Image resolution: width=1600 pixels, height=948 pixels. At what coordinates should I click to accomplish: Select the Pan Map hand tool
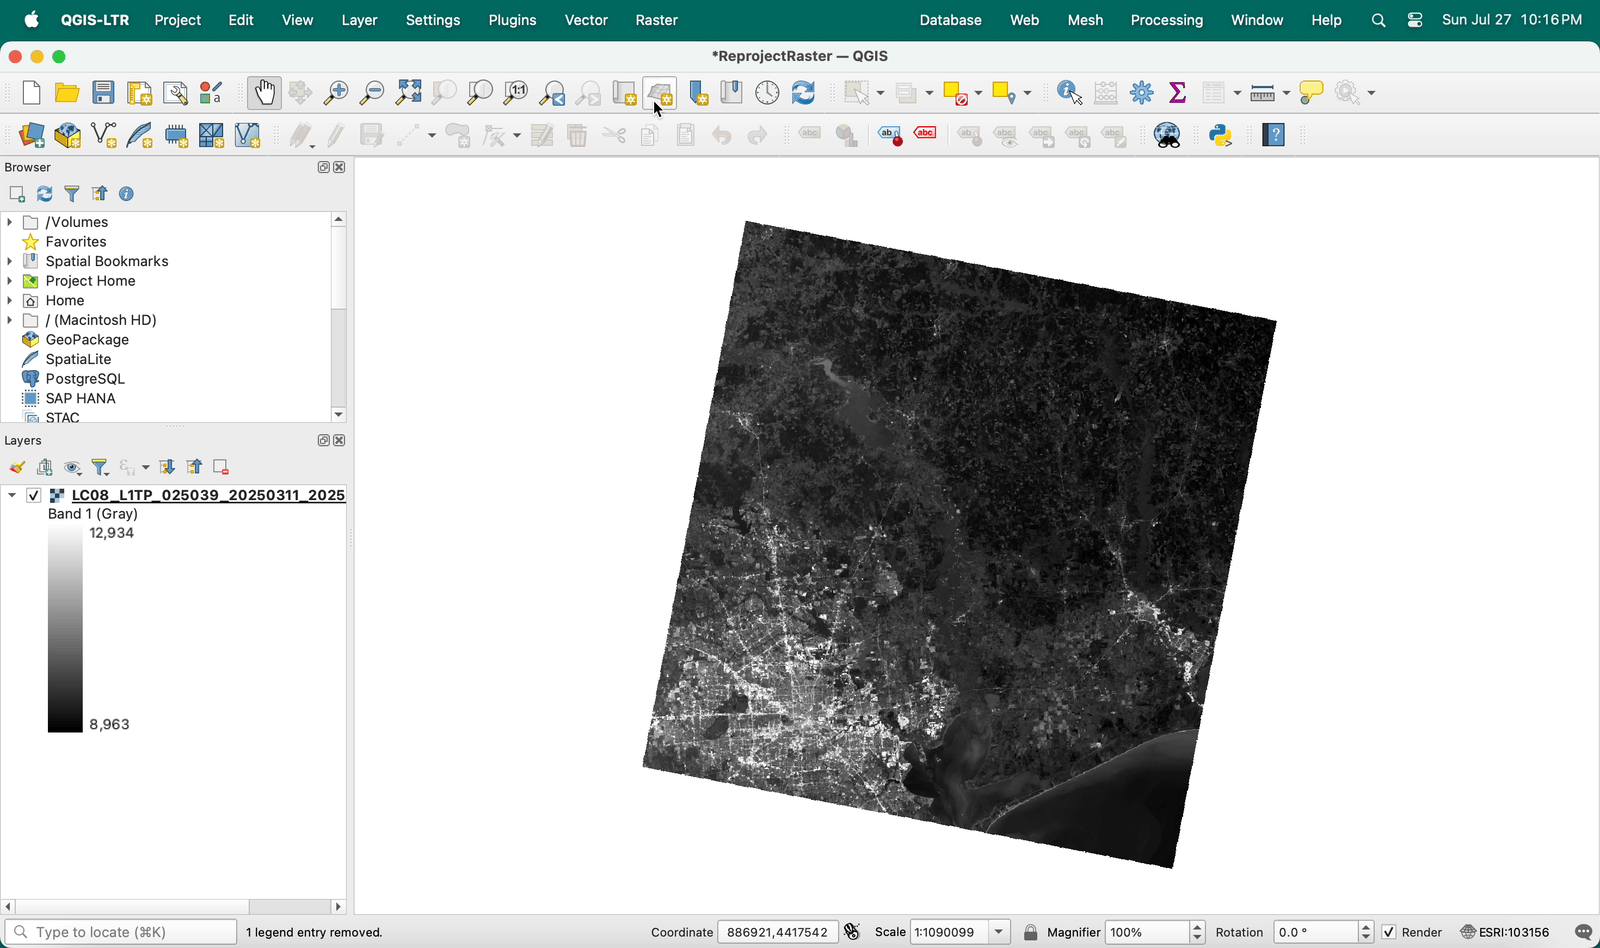[x=264, y=93]
